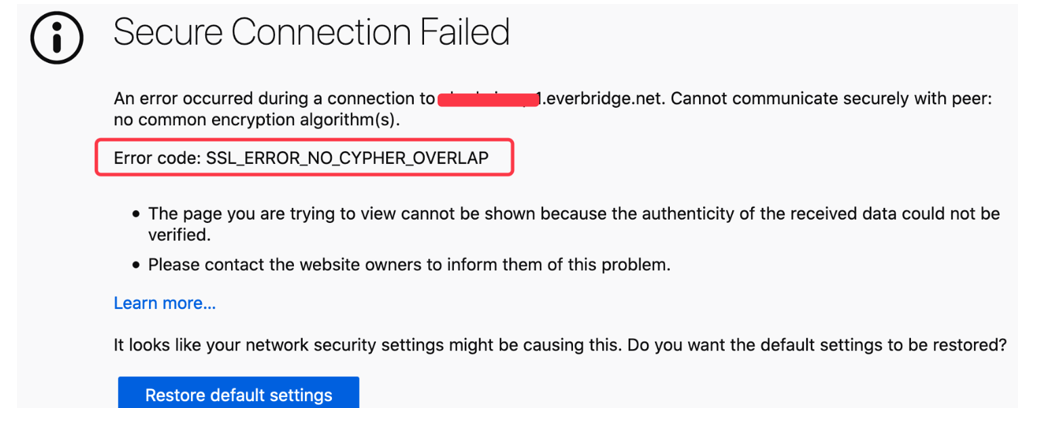Click the red redacted hostname mark
The width and height of the screenshot is (1048, 426).
487,98
